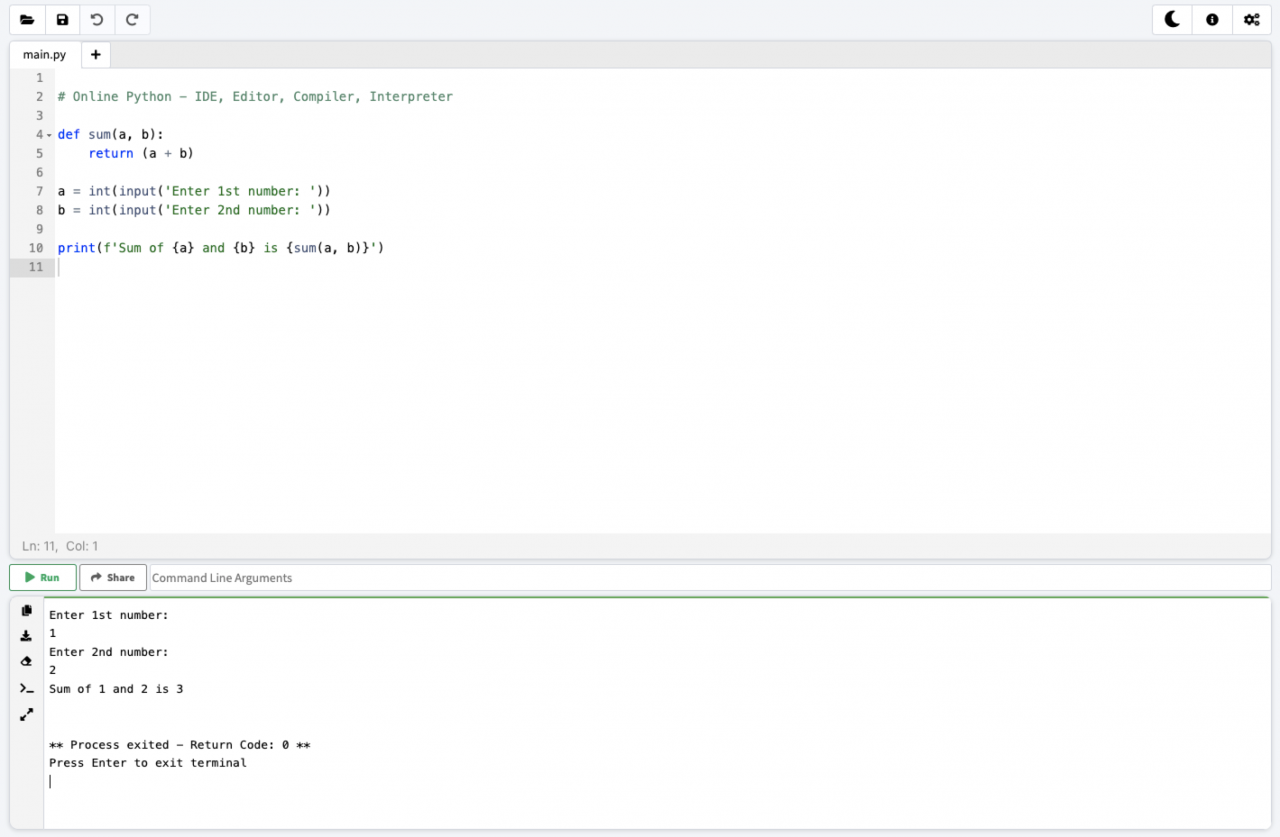Select line number 11 in the gutter
The image size is (1280, 837).
click(36, 267)
